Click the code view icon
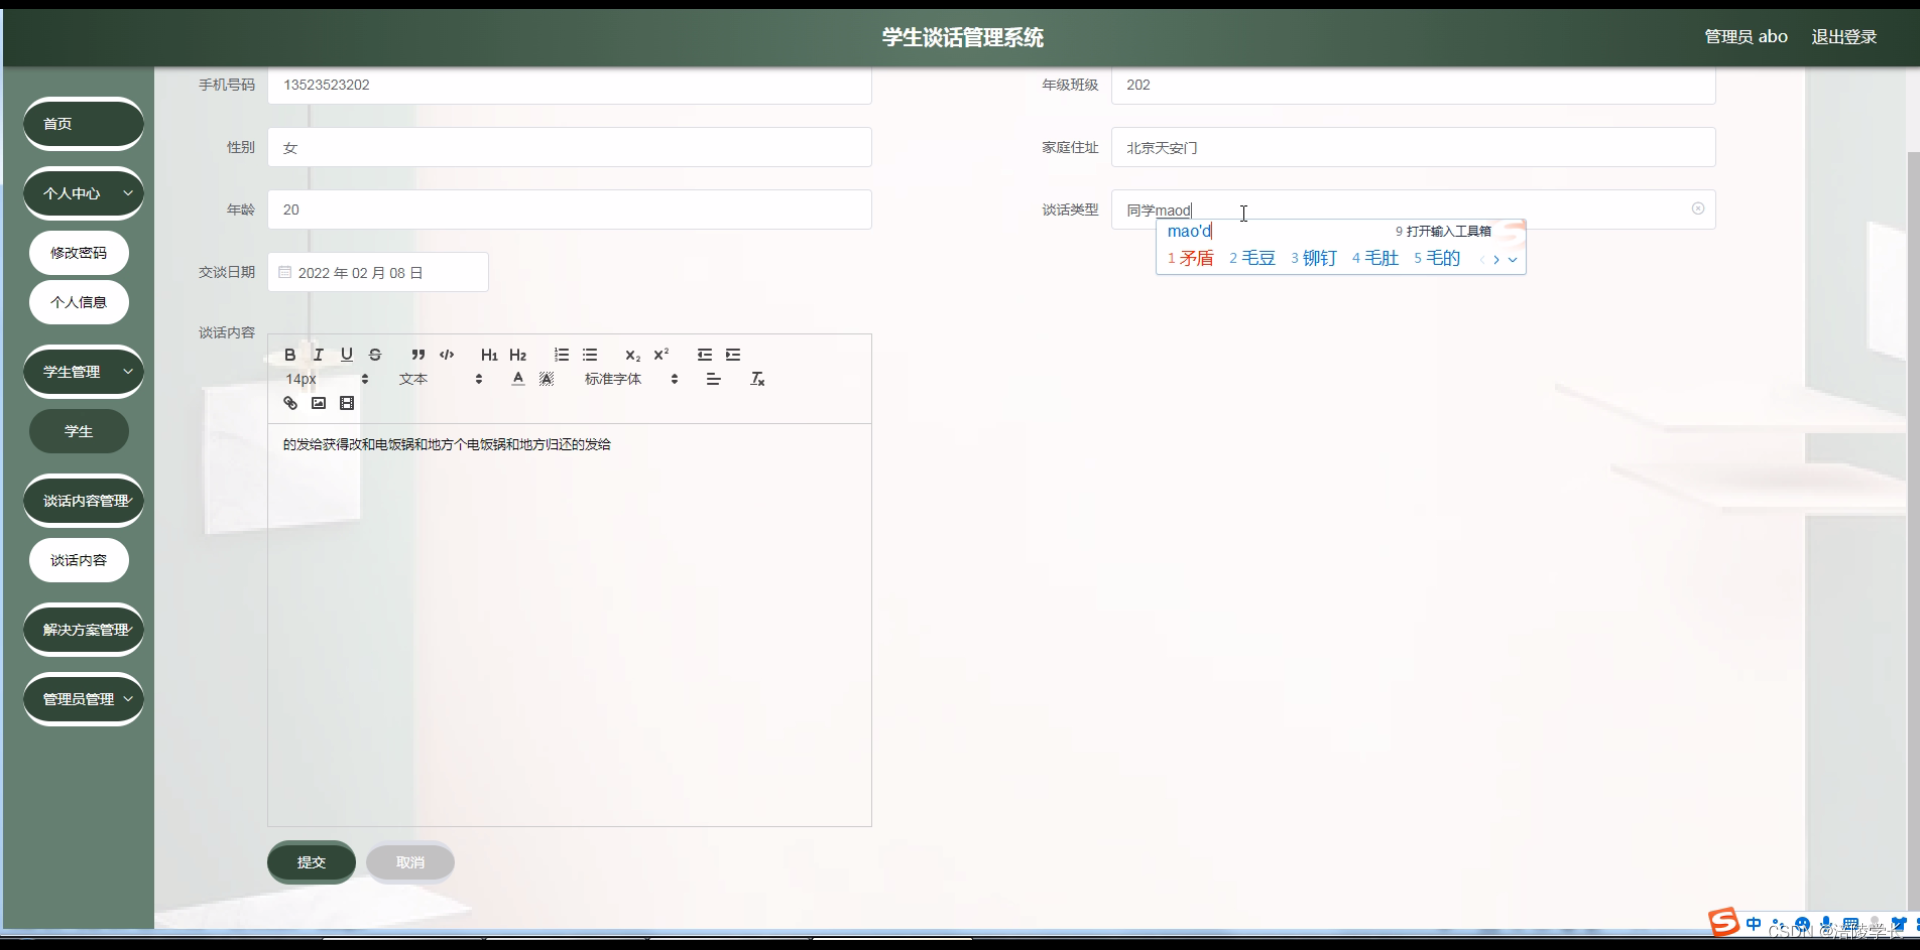The image size is (1920, 950). coord(447,355)
